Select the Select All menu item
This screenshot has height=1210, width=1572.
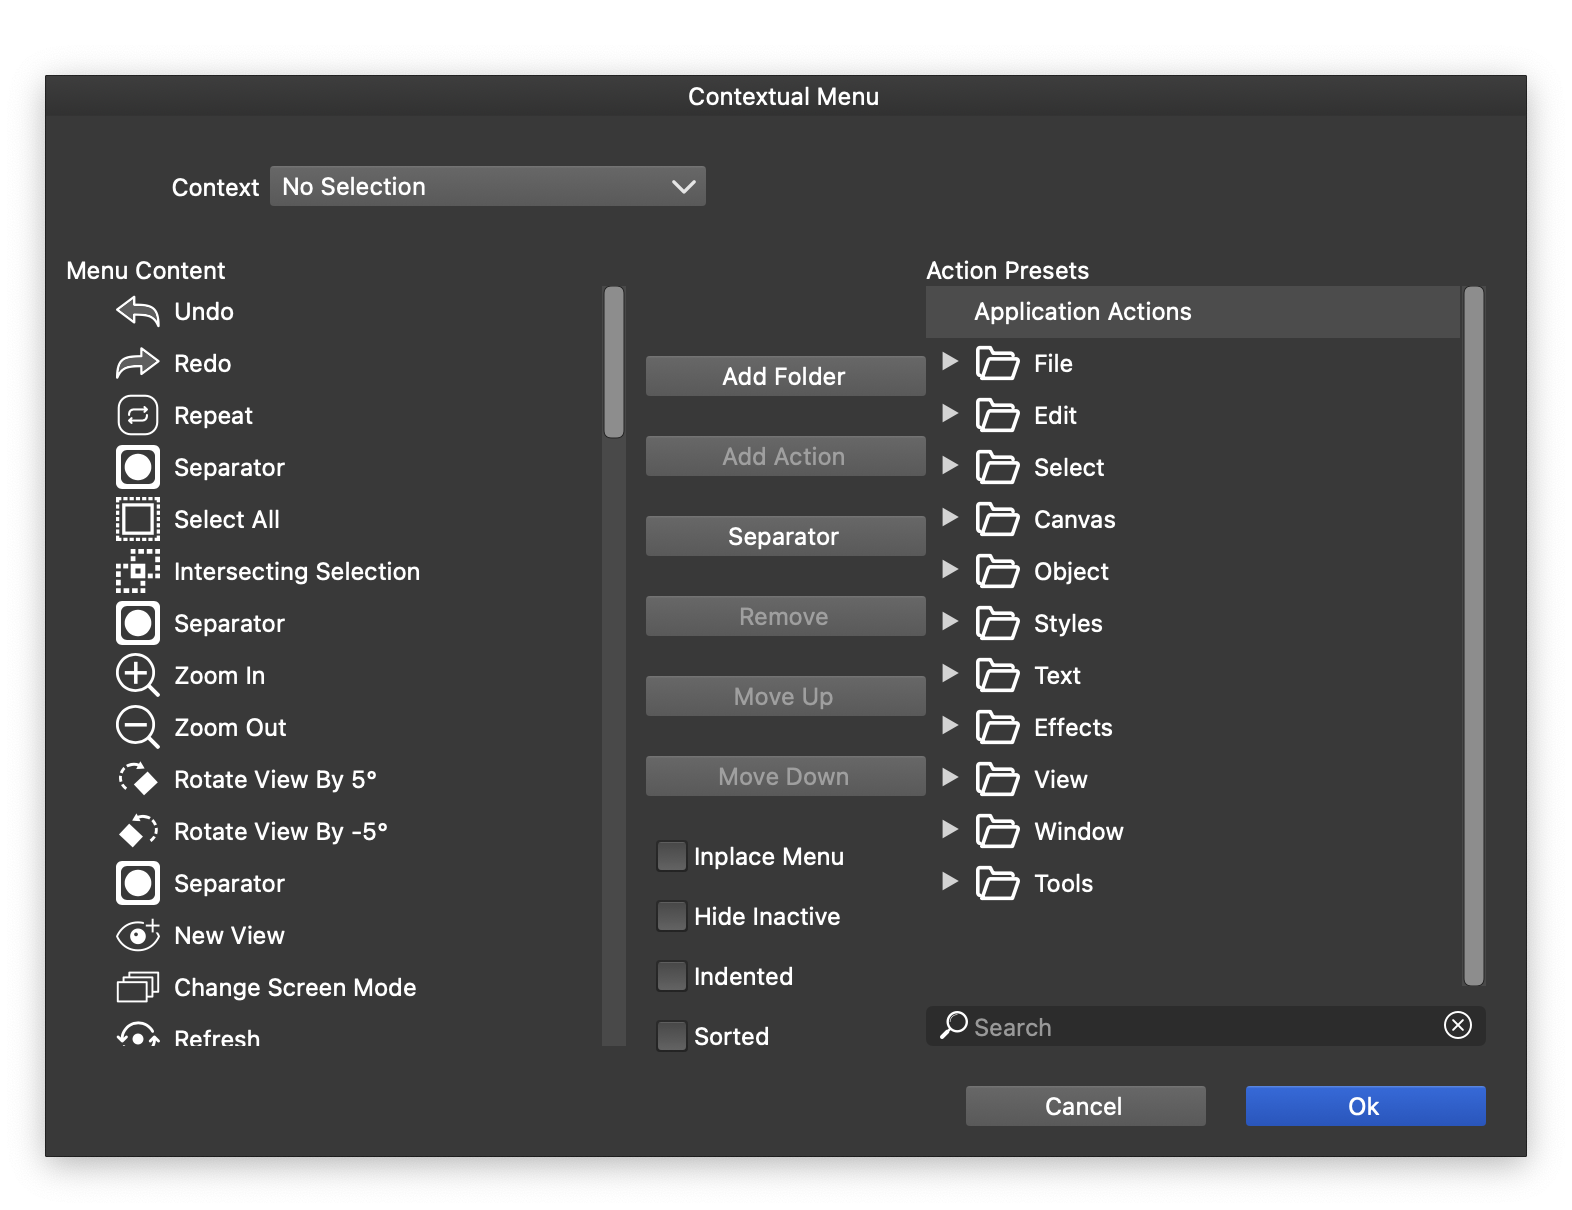pyautogui.click(x=226, y=520)
